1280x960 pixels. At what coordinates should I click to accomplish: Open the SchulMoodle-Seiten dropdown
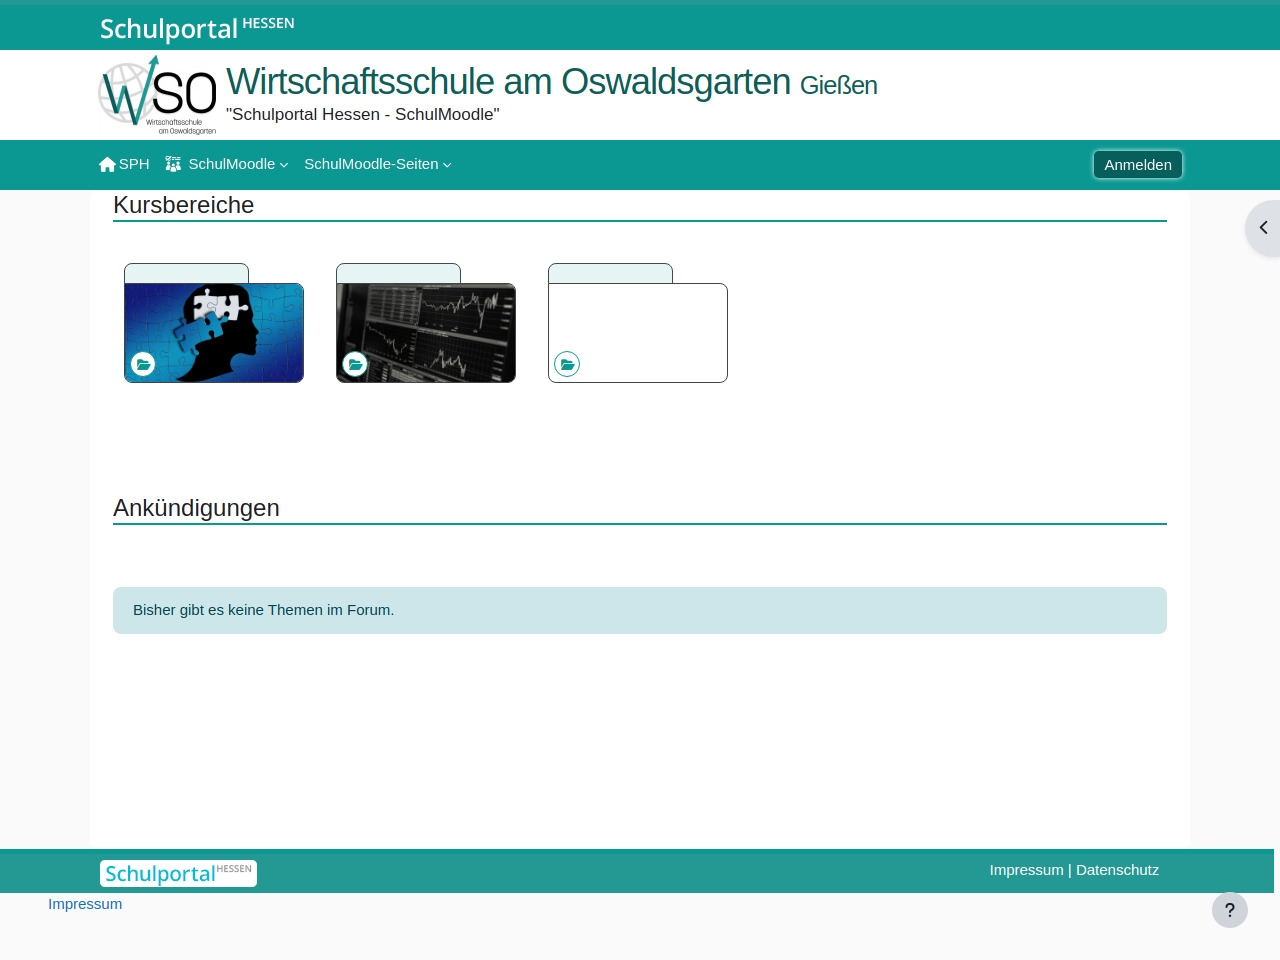point(377,164)
